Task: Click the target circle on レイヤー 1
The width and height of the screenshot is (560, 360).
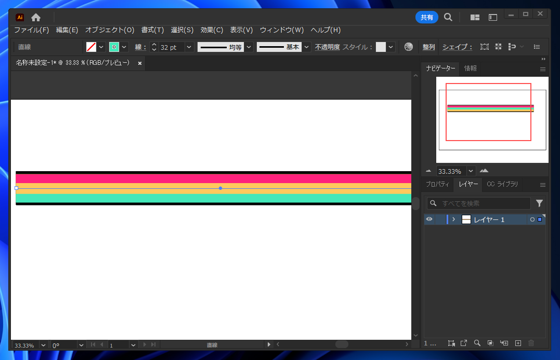Action: click(532, 220)
